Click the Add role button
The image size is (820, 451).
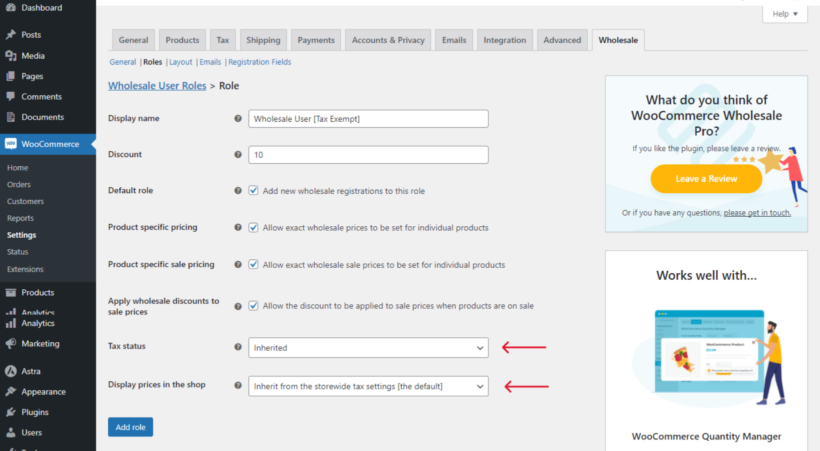[131, 427]
